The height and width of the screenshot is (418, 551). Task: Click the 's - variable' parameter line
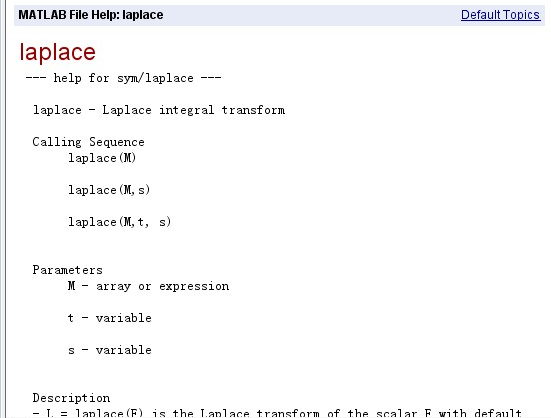pyautogui.click(x=110, y=350)
